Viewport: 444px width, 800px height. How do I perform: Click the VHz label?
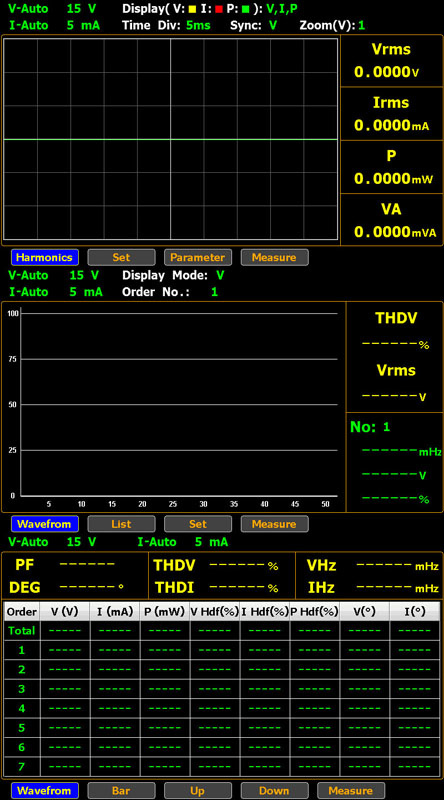[x=321, y=565]
